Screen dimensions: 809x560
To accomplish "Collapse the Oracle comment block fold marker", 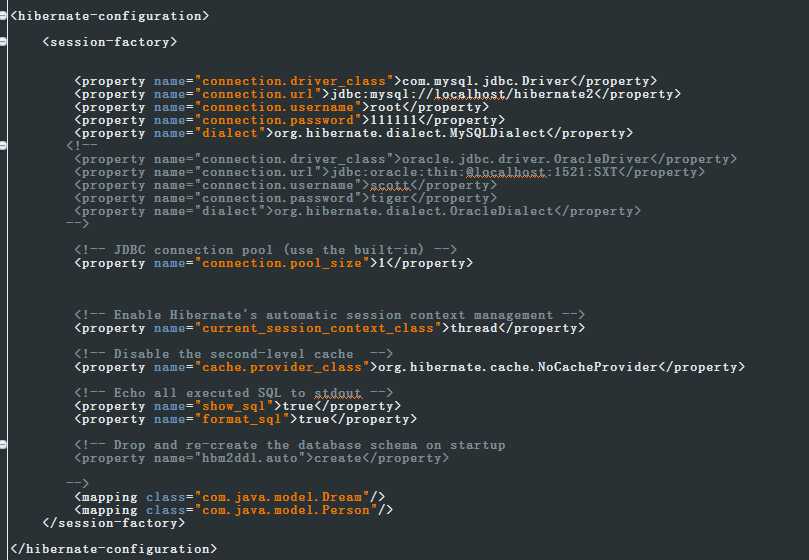I will point(3,146).
